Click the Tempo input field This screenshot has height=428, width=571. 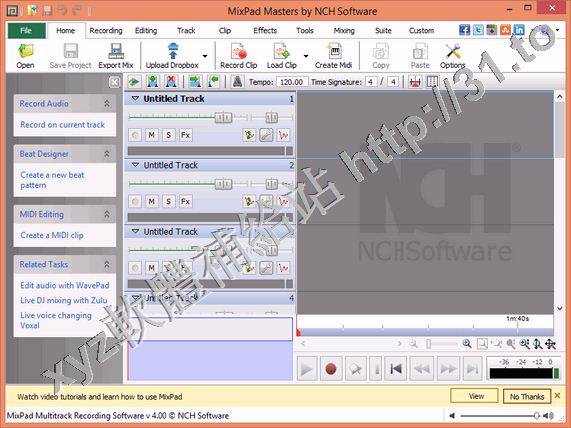[x=292, y=82]
